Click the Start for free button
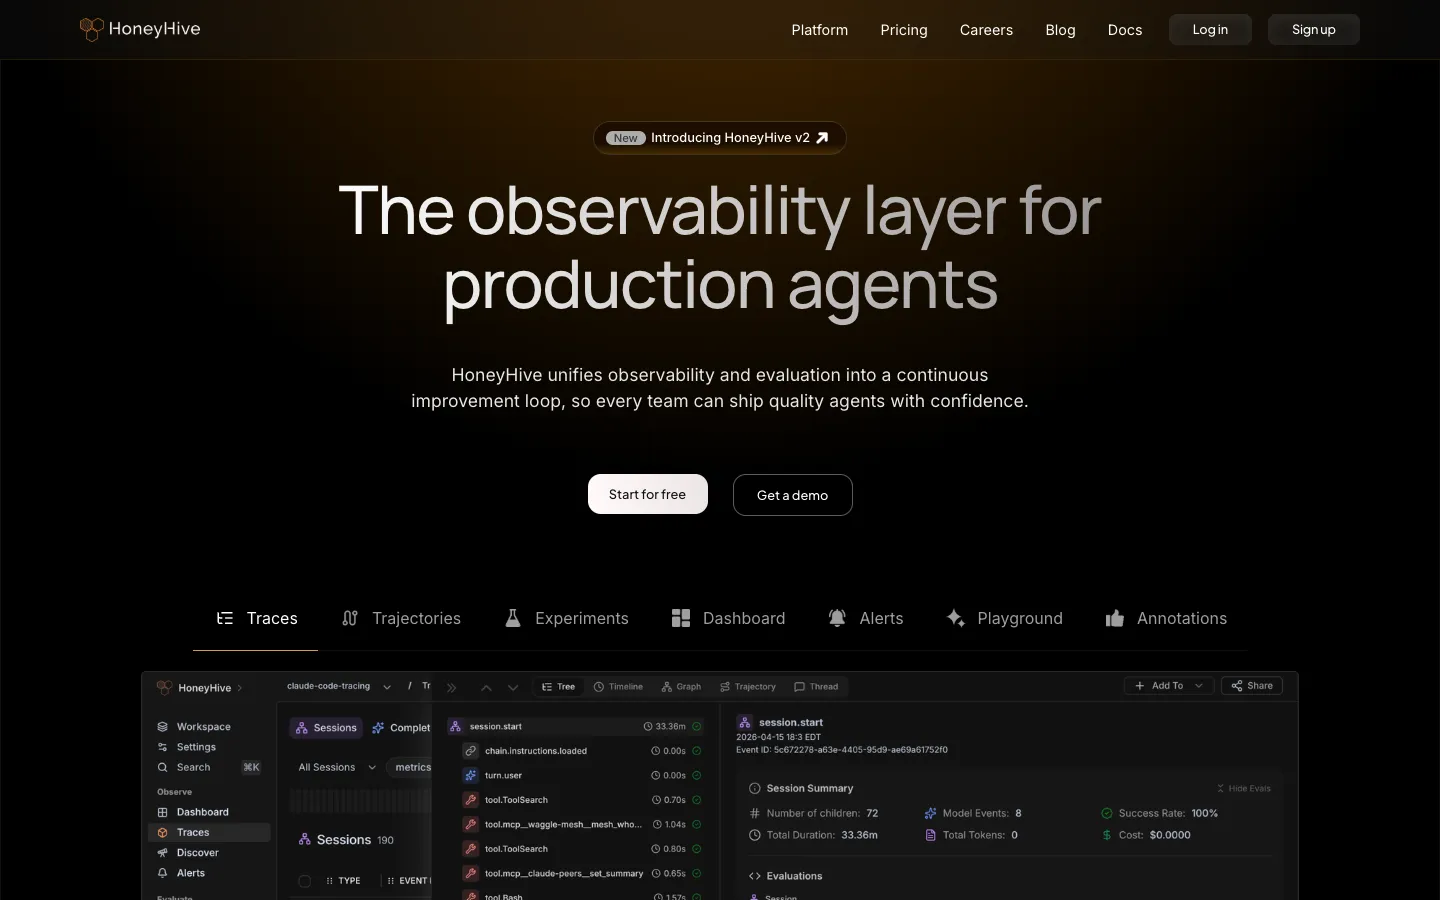 648,494
